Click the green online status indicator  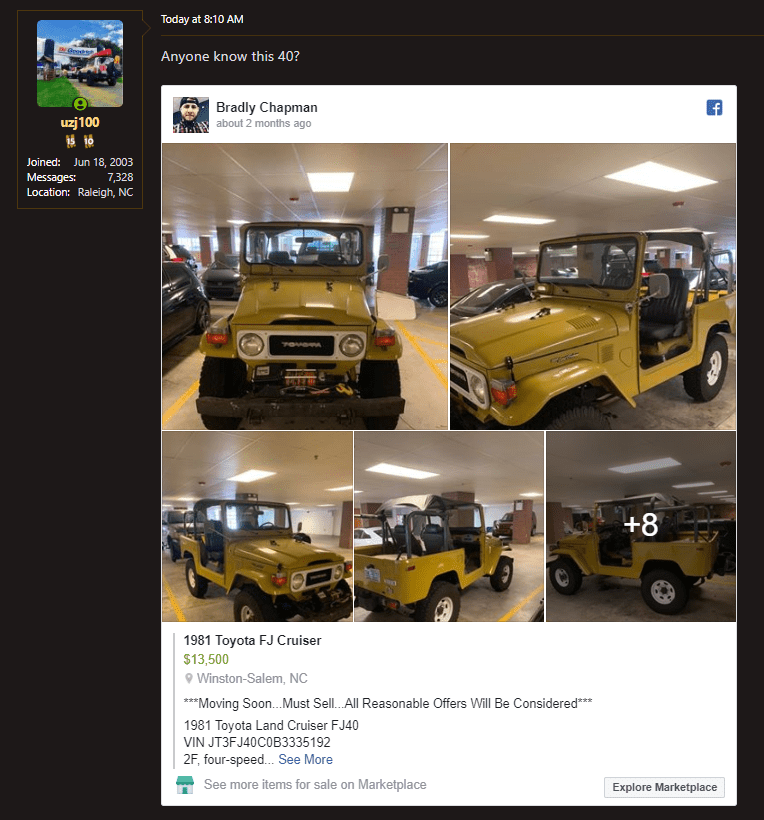click(x=80, y=104)
